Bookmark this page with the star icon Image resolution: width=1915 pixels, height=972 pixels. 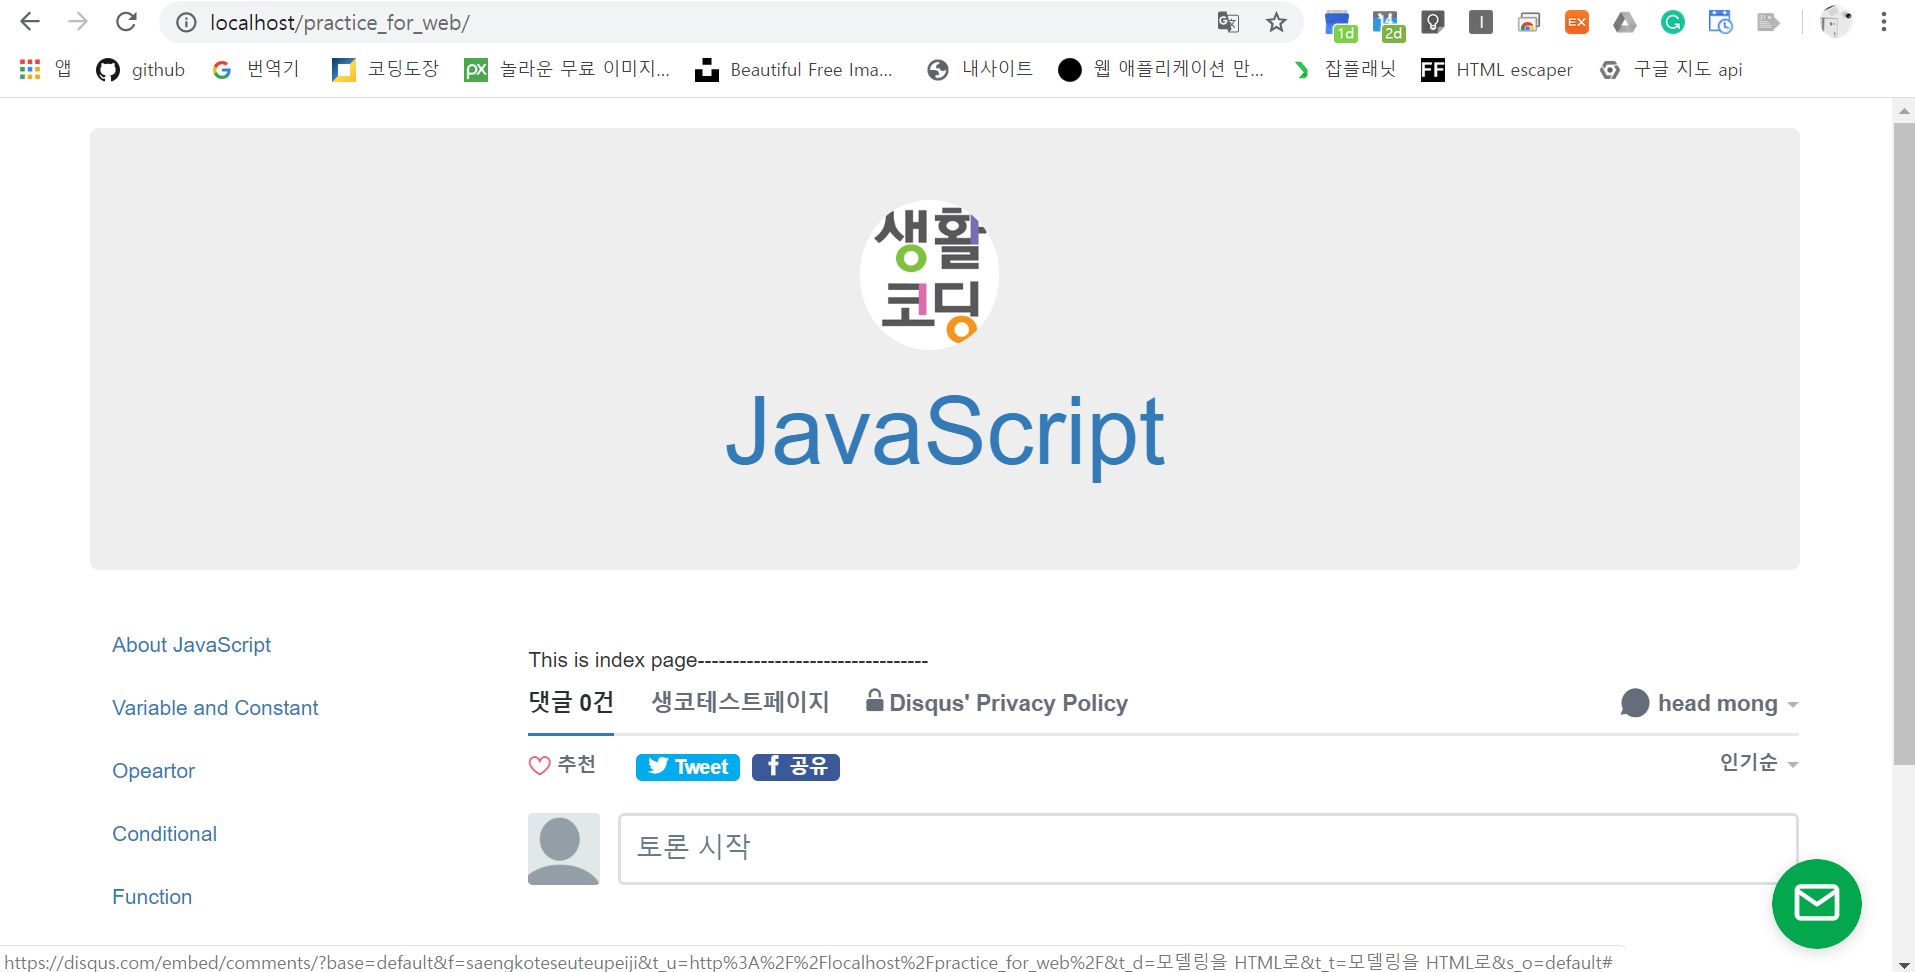click(1275, 21)
